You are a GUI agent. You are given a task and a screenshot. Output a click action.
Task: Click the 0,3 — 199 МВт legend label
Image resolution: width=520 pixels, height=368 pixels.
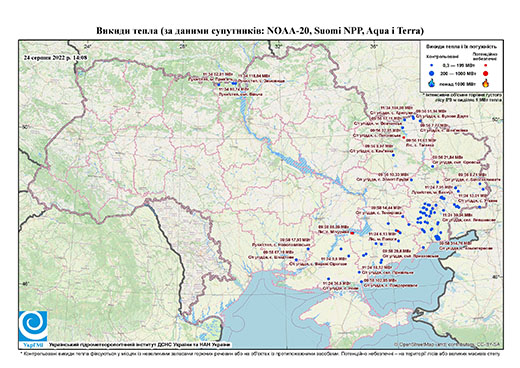tap(458, 66)
